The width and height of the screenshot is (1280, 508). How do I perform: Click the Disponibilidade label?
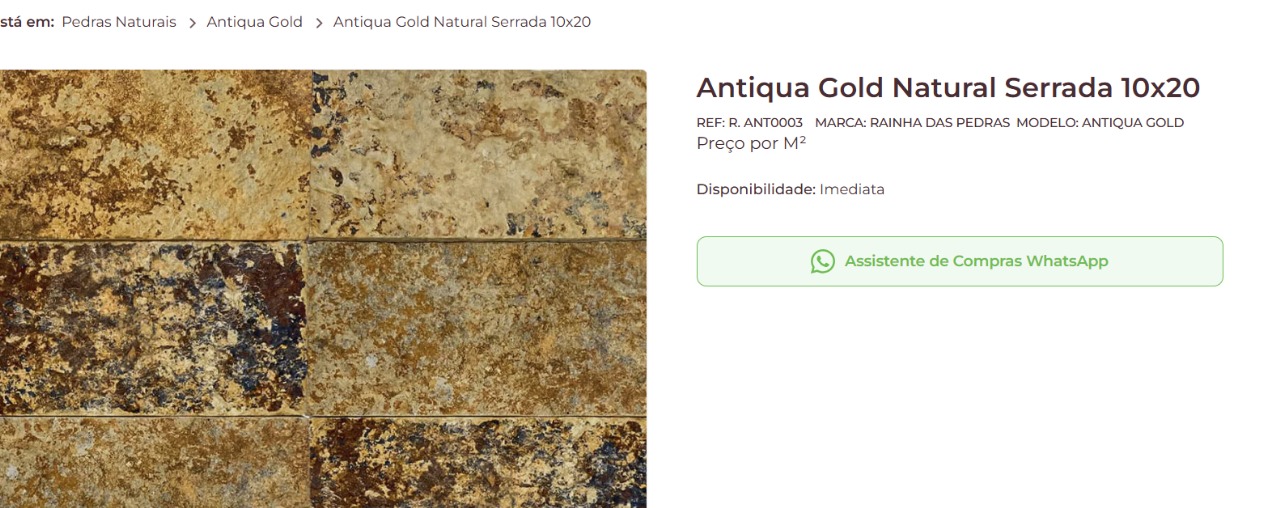pos(756,189)
